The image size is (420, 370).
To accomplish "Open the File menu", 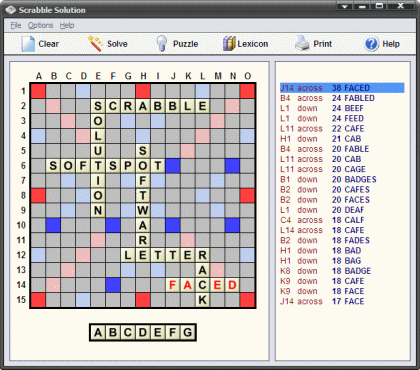I will [16, 25].
